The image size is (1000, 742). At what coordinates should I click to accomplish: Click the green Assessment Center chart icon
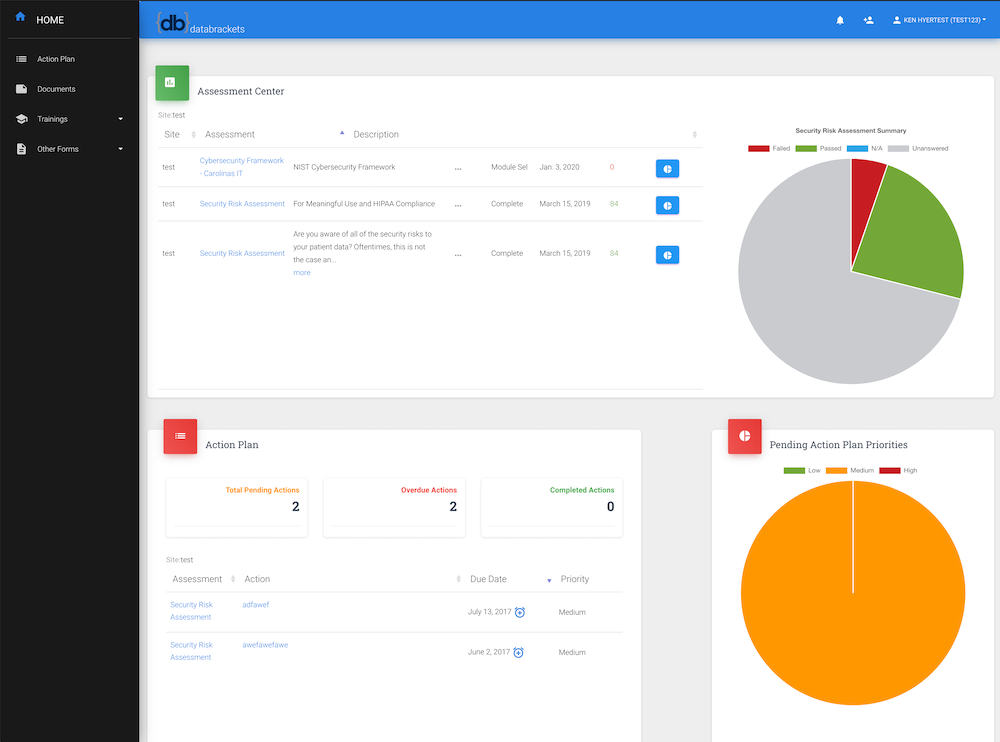[171, 82]
